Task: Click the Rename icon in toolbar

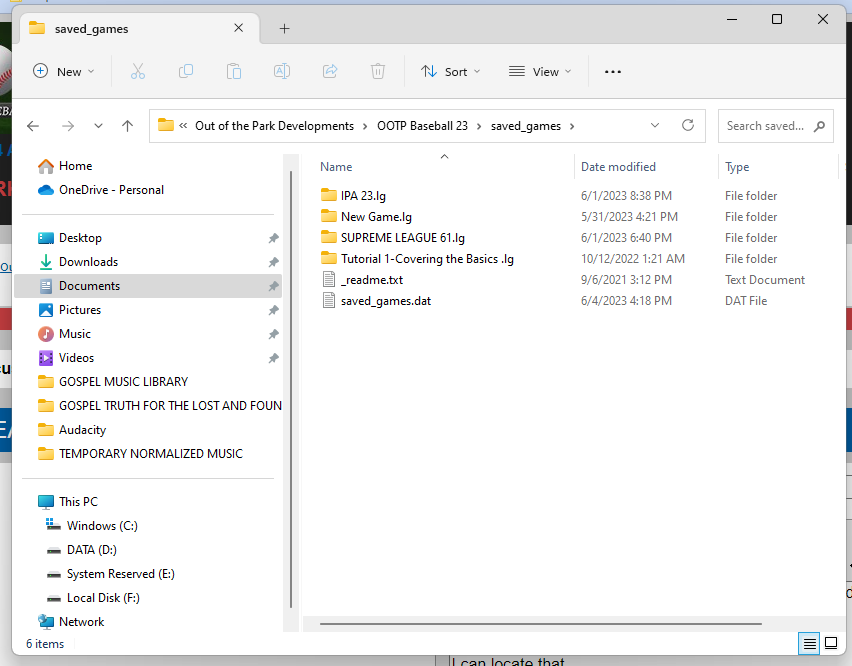Action: [282, 71]
